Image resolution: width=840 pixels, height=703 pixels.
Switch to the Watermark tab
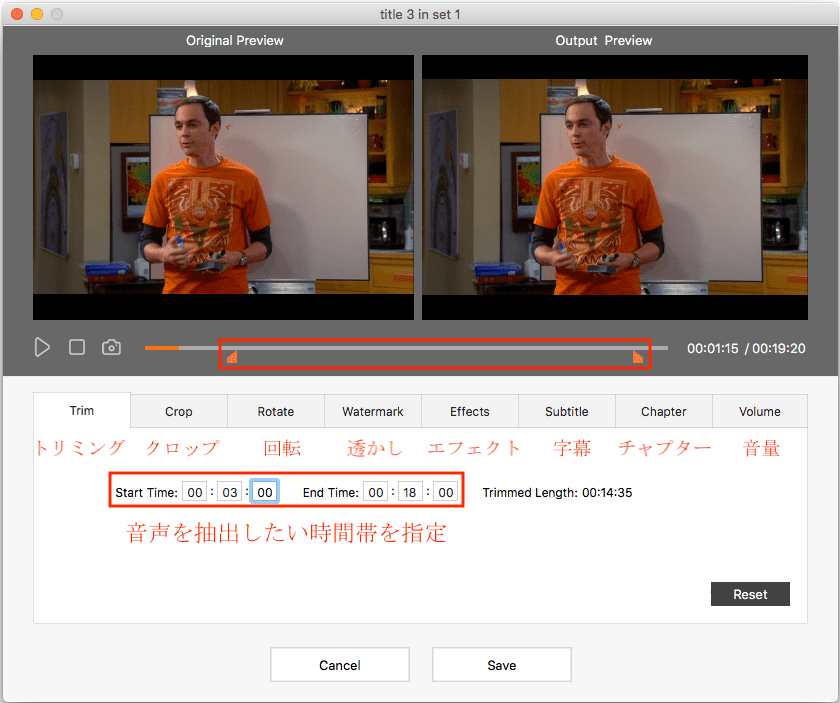point(373,412)
